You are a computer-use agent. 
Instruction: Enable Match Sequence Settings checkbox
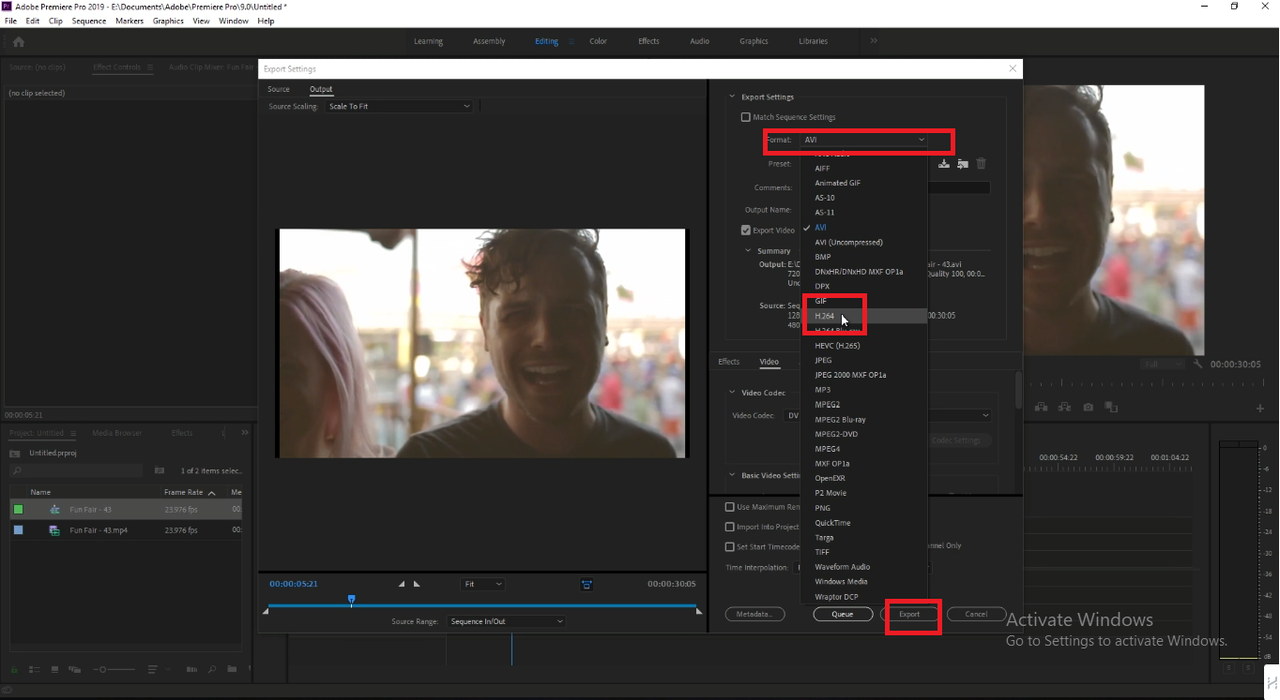(x=745, y=117)
